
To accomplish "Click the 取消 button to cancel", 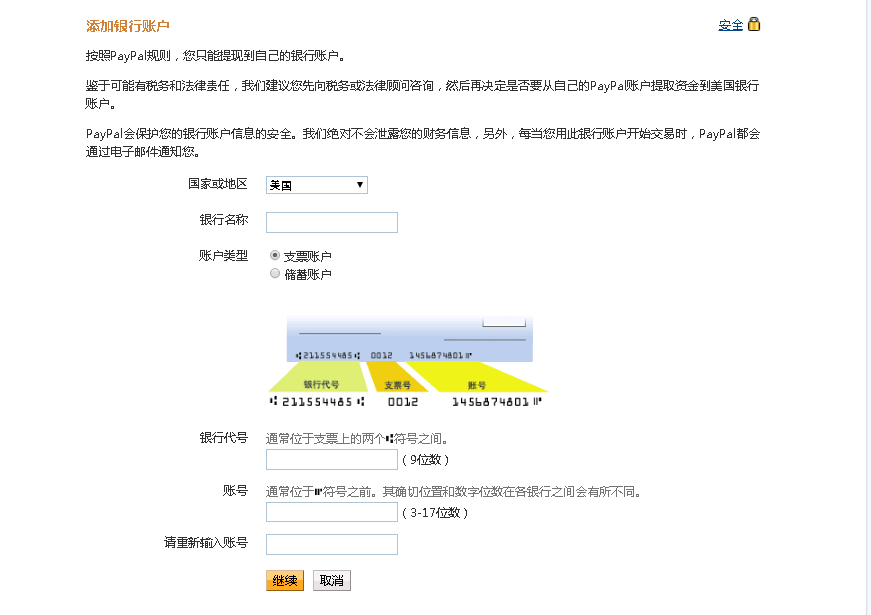I will pos(331,580).
